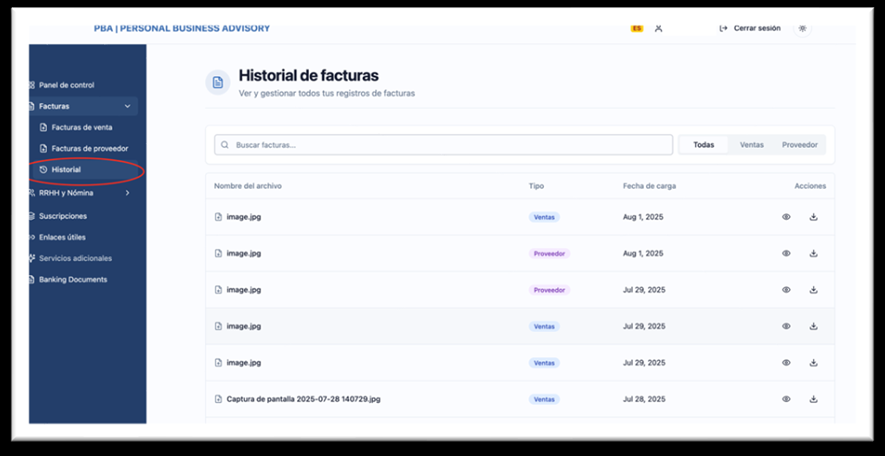Download the Jul 29 Proveedor invoice
The height and width of the screenshot is (456, 885).
coord(813,290)
